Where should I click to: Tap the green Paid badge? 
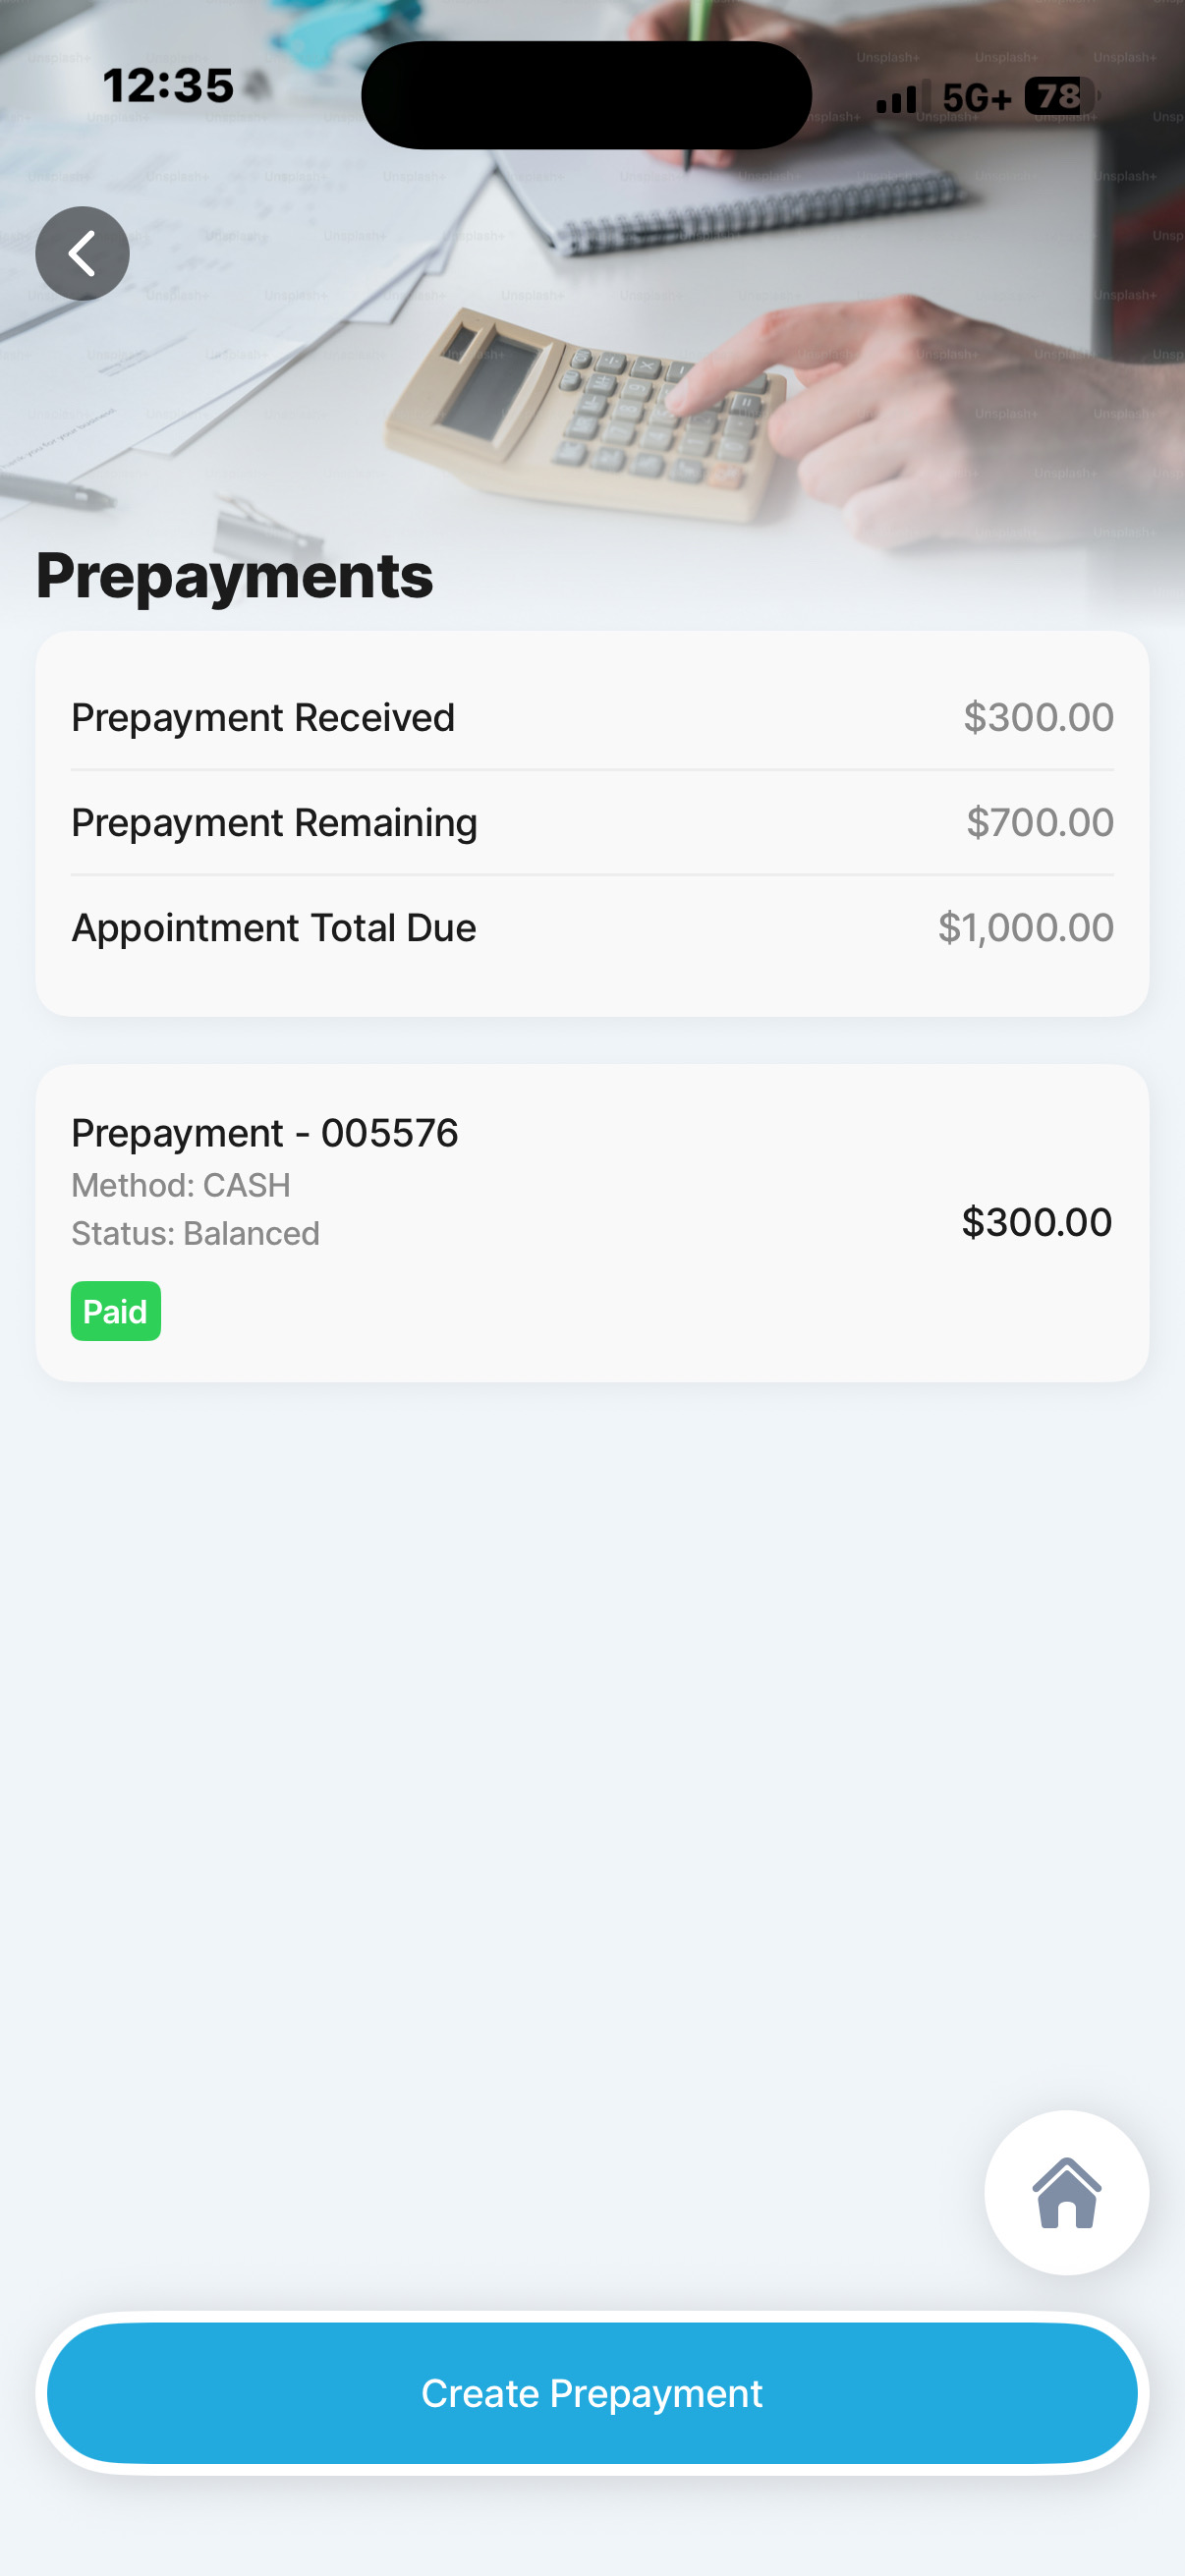pos(115,1311)
